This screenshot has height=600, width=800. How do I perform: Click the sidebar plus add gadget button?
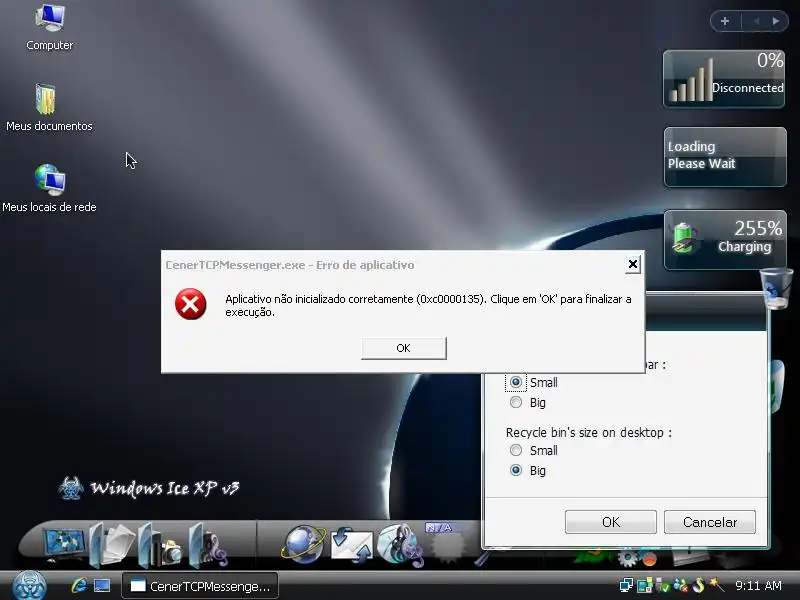click(x=725, y=21)
